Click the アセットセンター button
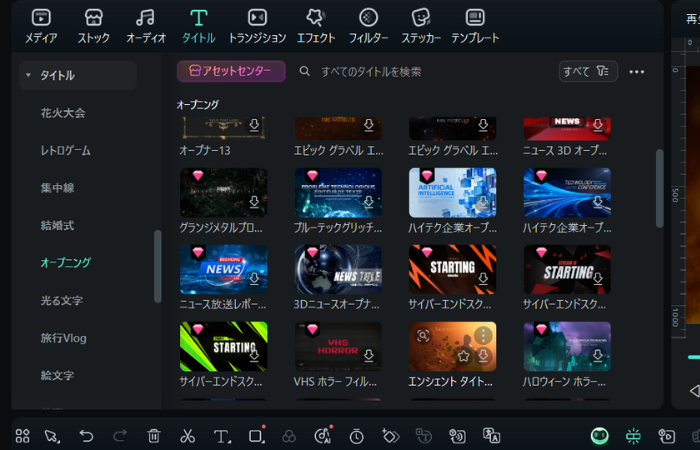Viewport: 700px width, 450px height. (x=231, y=72)
